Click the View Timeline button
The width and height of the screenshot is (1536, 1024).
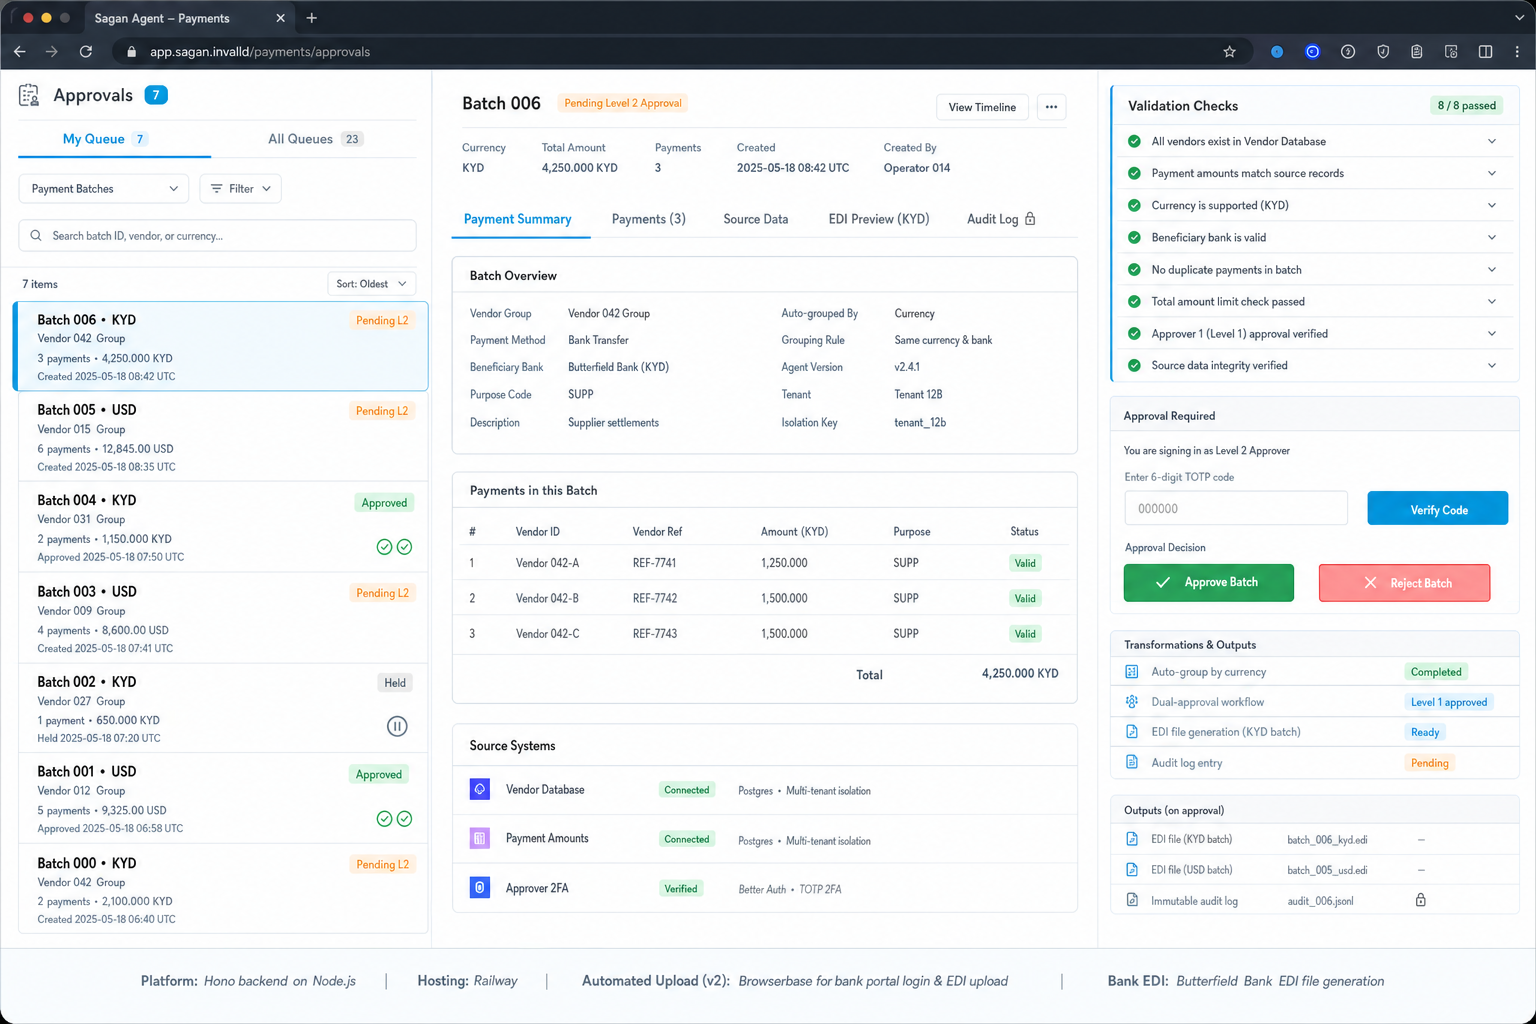point(982,107)
